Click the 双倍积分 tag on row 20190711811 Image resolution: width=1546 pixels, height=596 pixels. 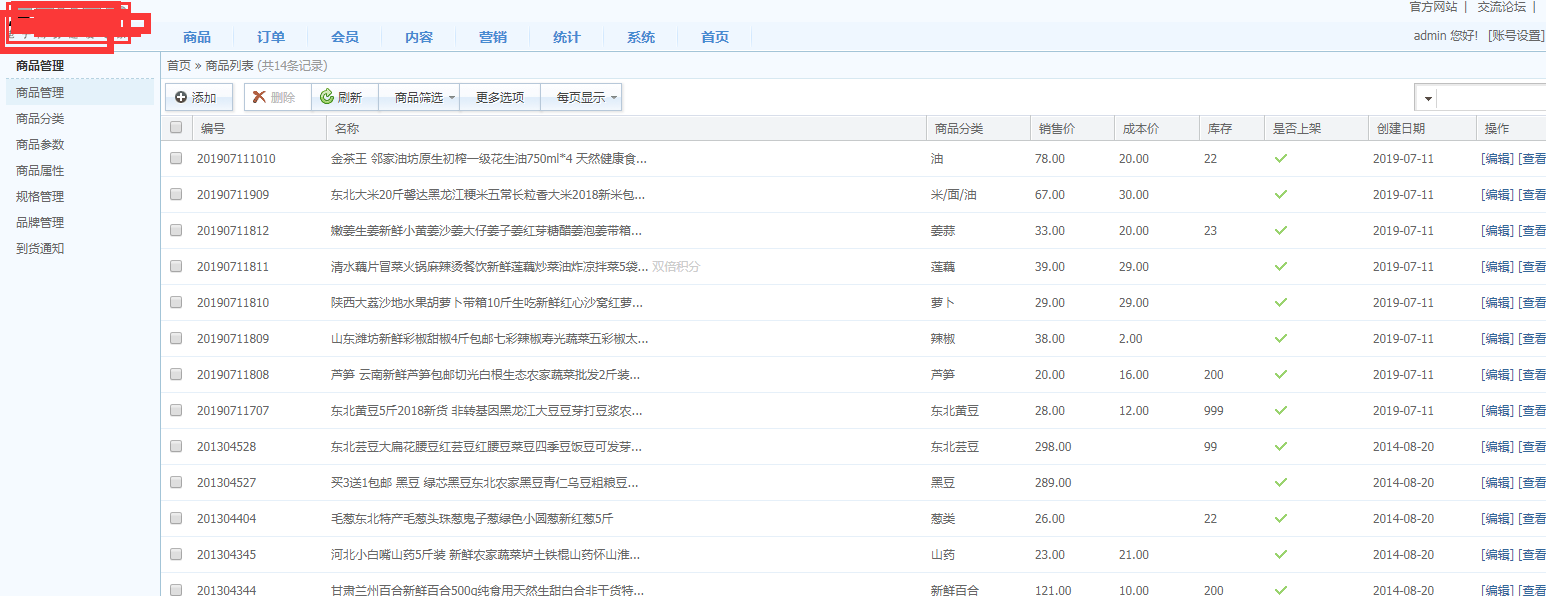pyautogui.click(x=676, y=266)
